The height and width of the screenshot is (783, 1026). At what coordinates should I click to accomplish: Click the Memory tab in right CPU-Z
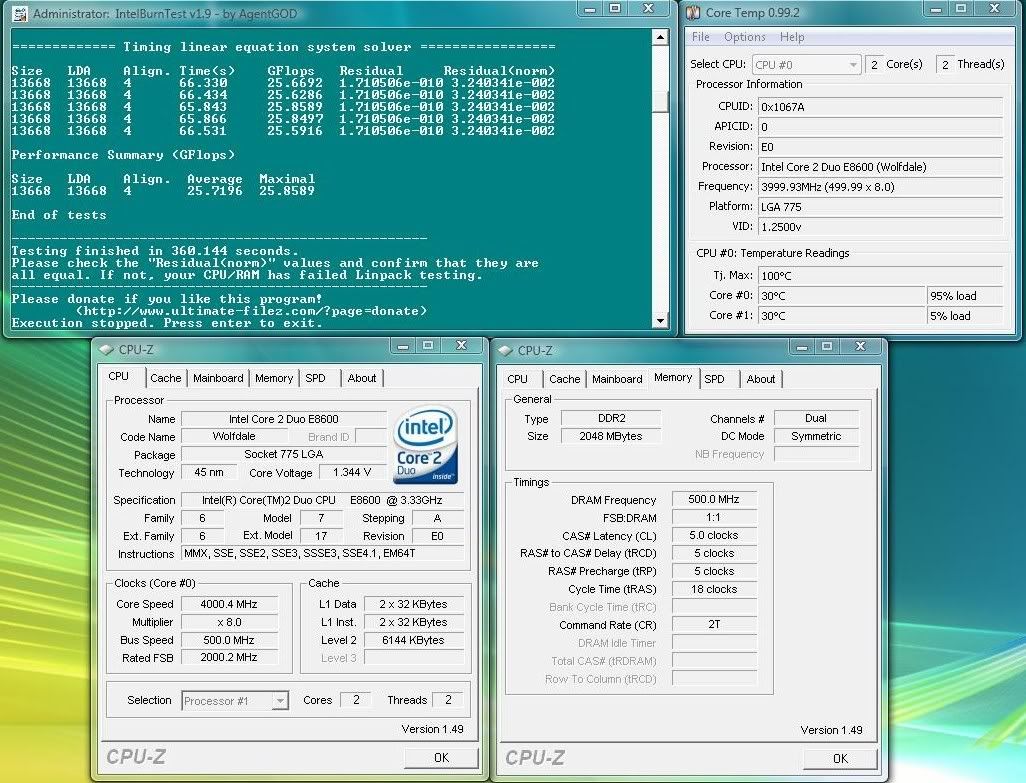coord(673,377)
